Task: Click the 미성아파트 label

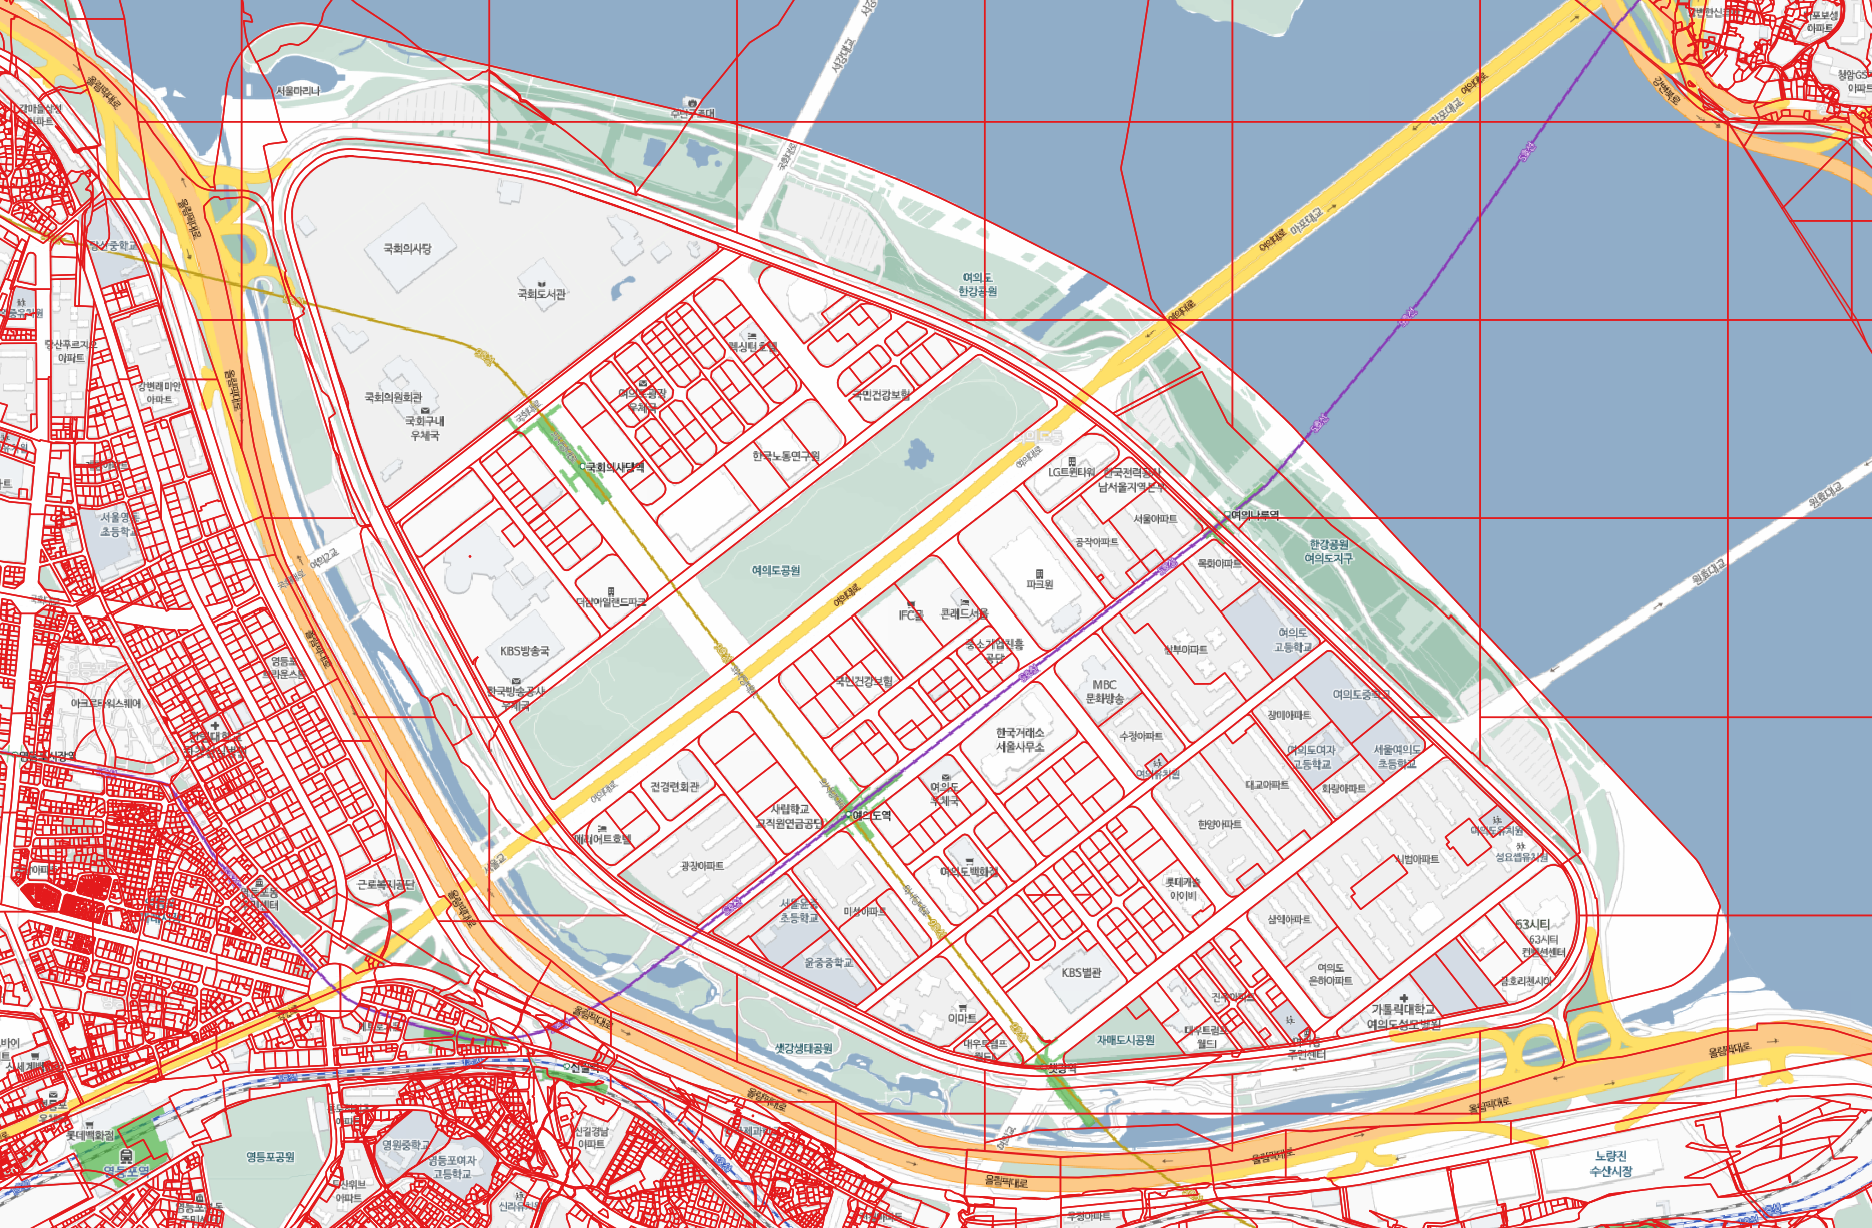Action: (x=865, y=912)
